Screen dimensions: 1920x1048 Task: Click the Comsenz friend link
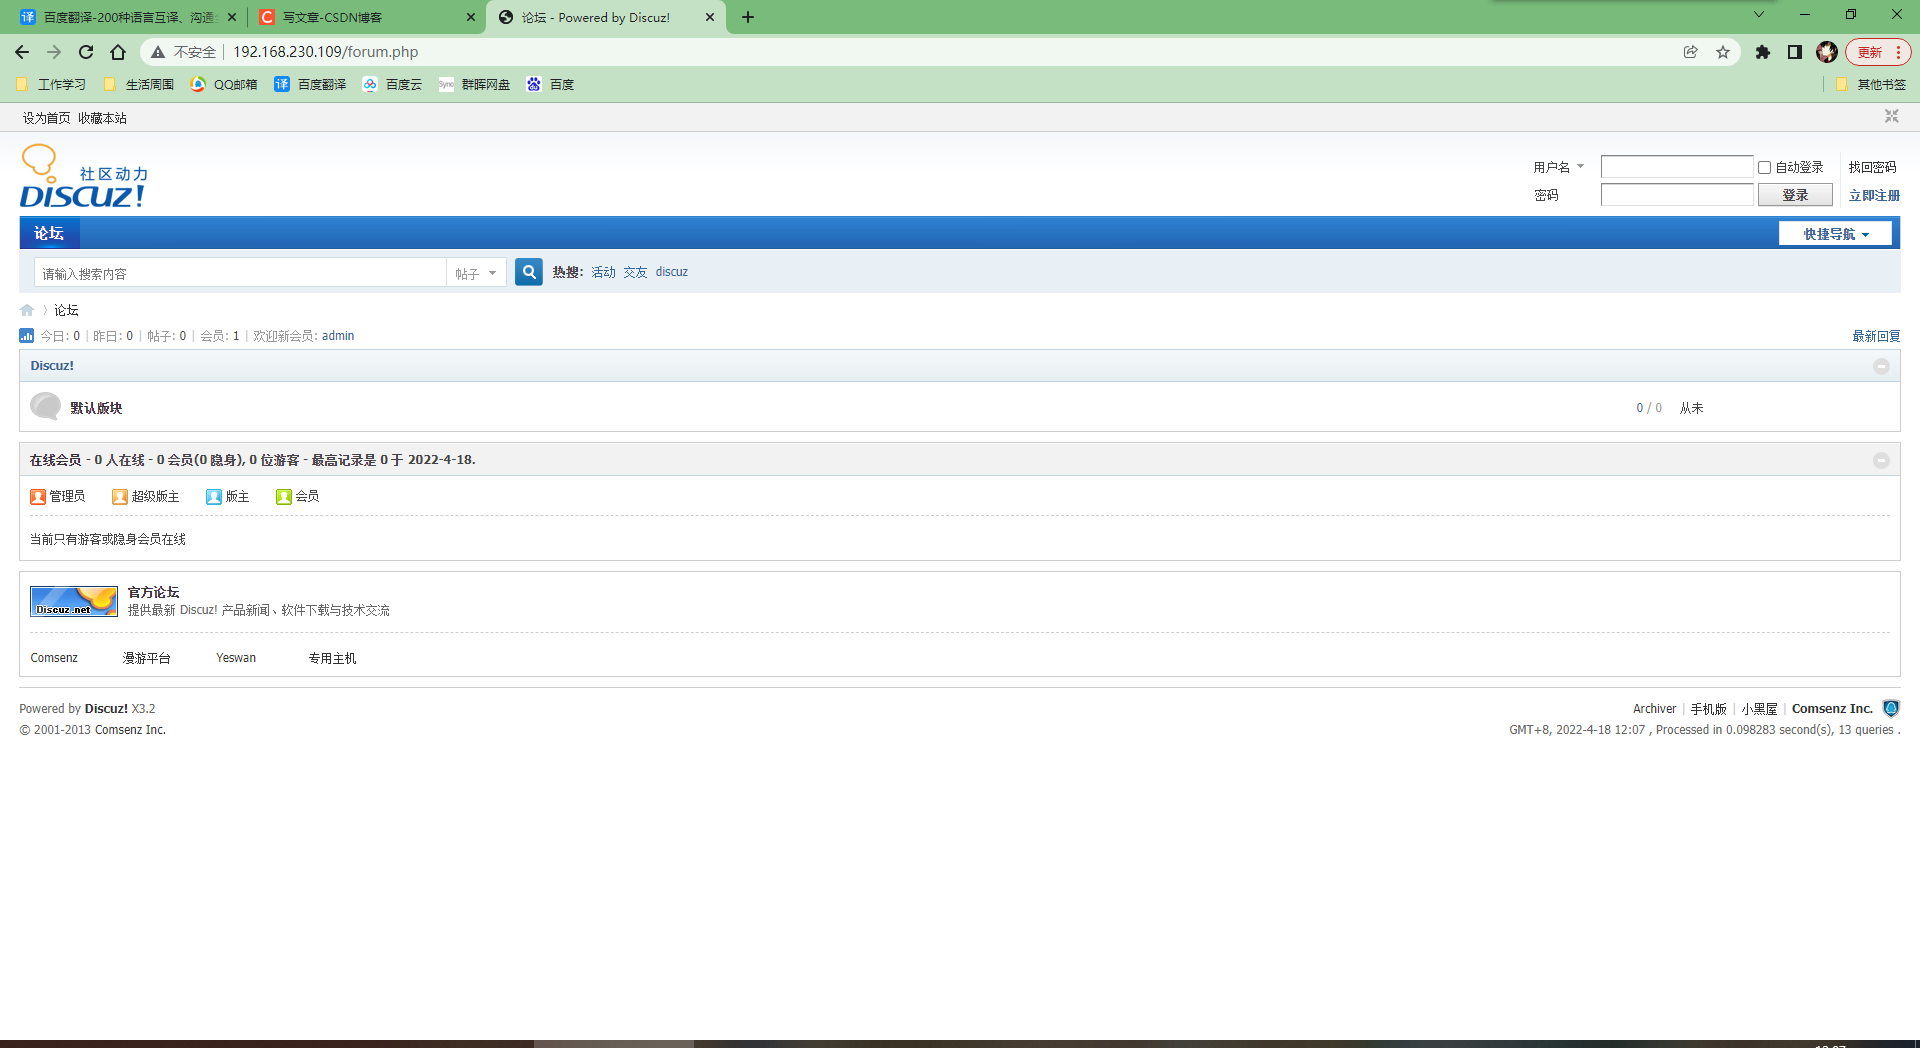pyautogui.click(x=54, y=658)
